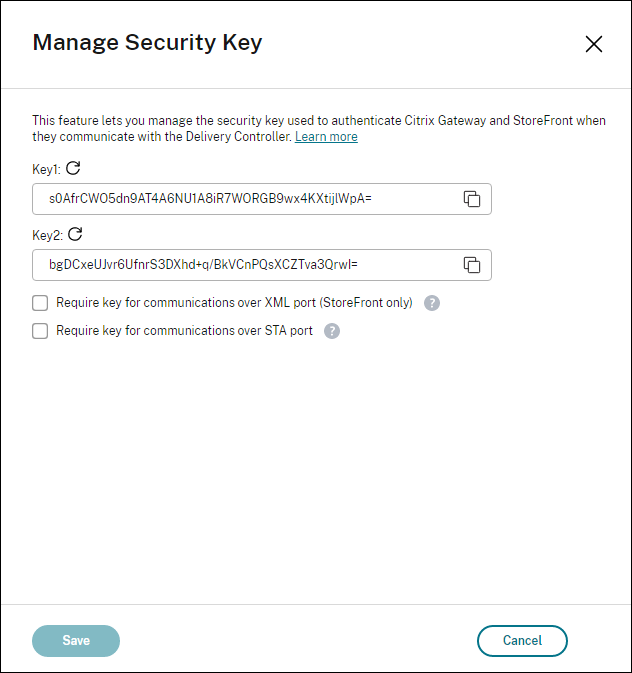Click the Manage Security Key title

(x=147, y=42)
